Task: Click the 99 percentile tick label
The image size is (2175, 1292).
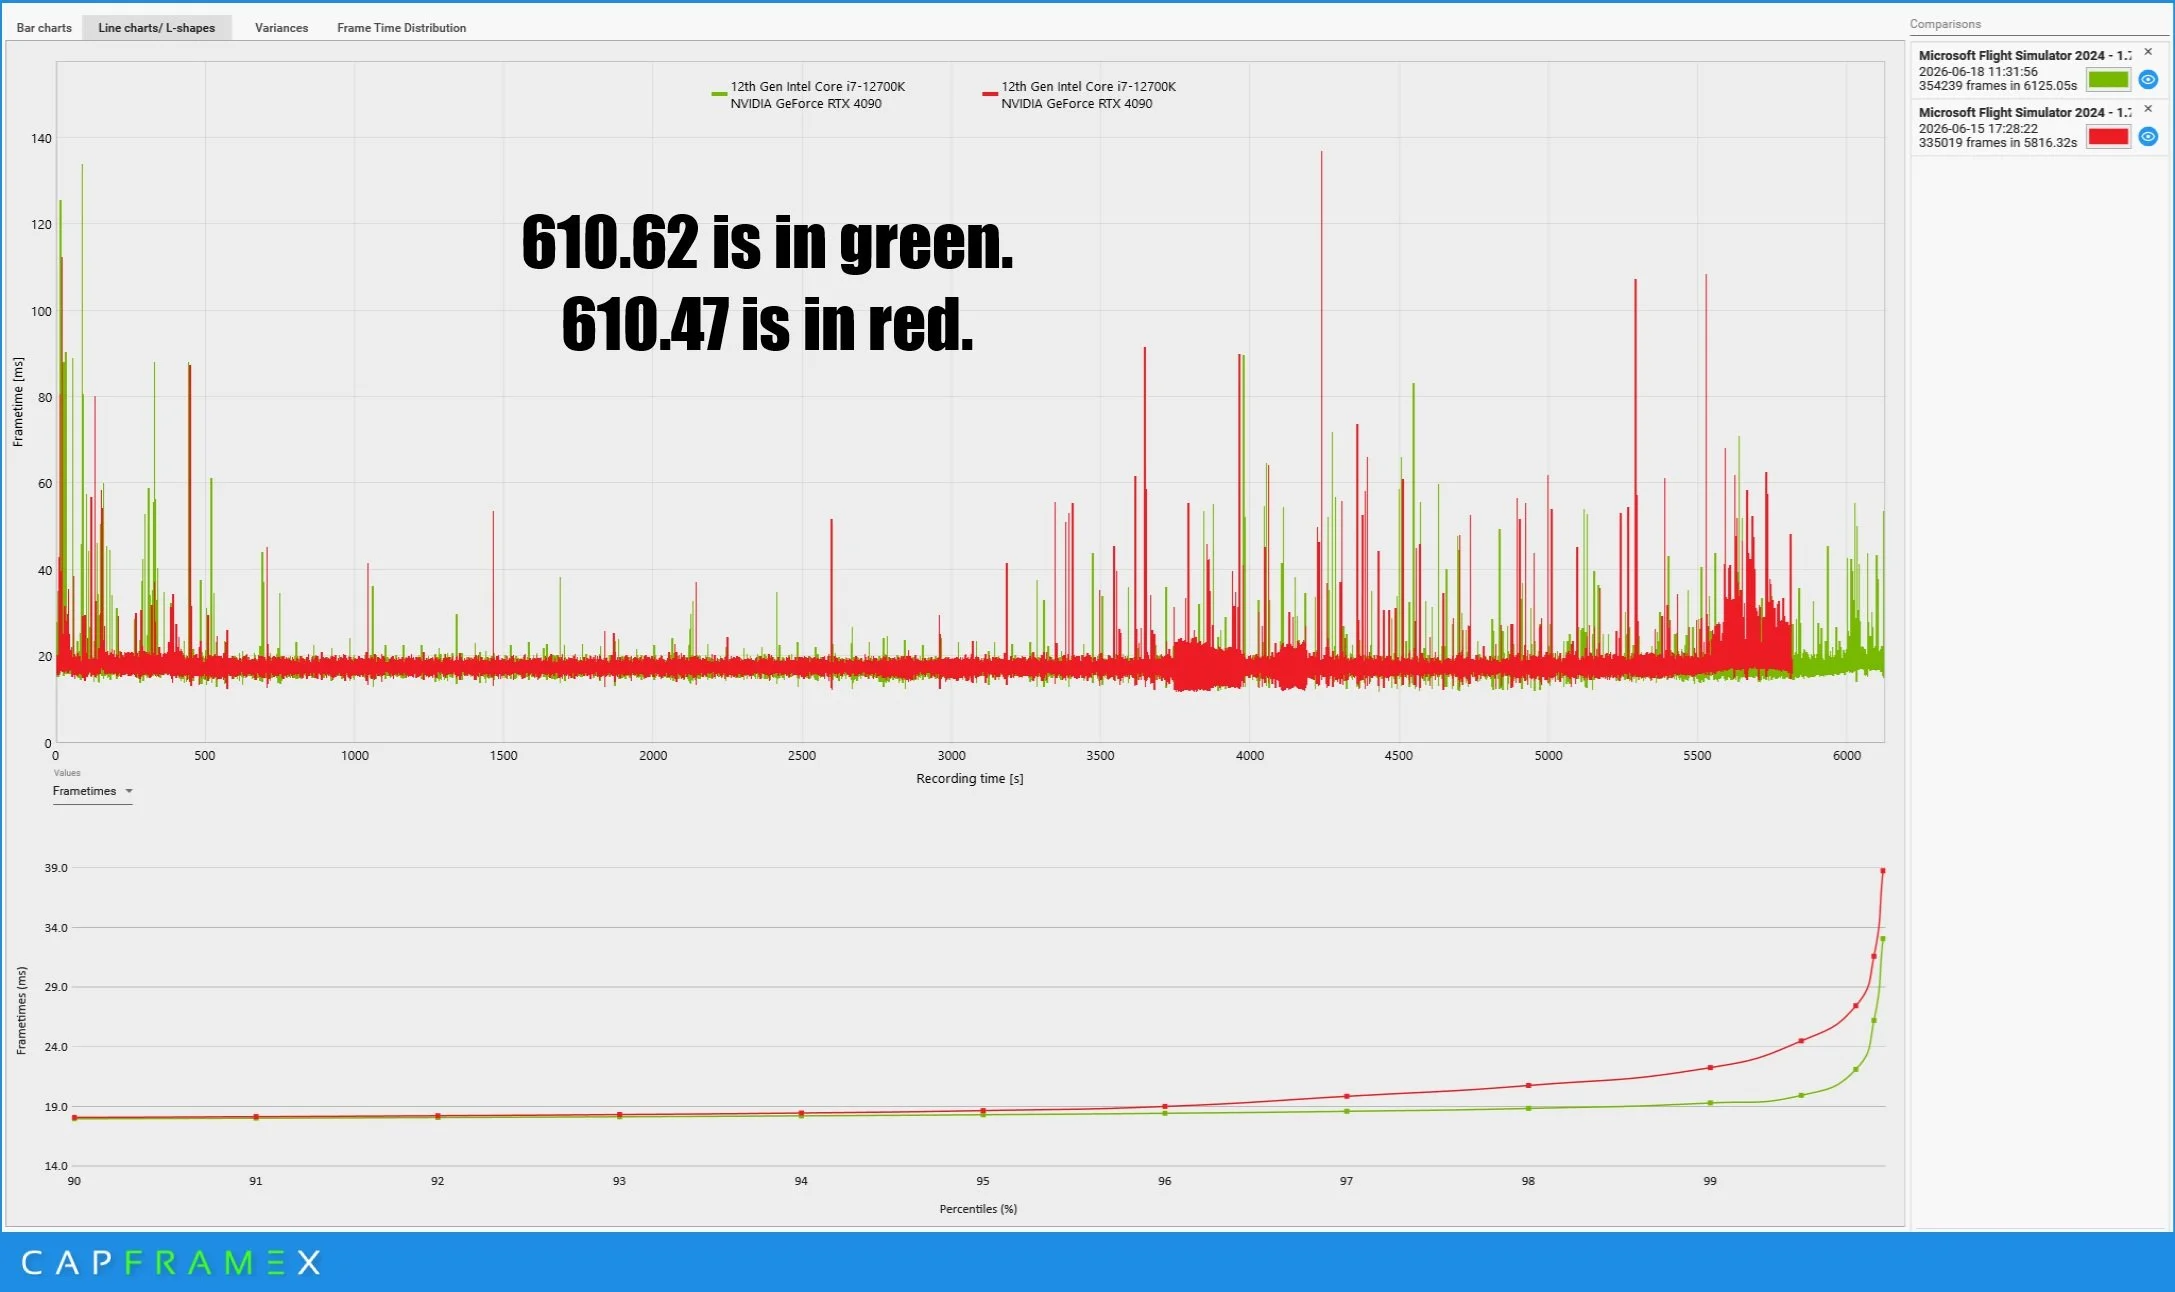Action: (x=1710, y=1181)
